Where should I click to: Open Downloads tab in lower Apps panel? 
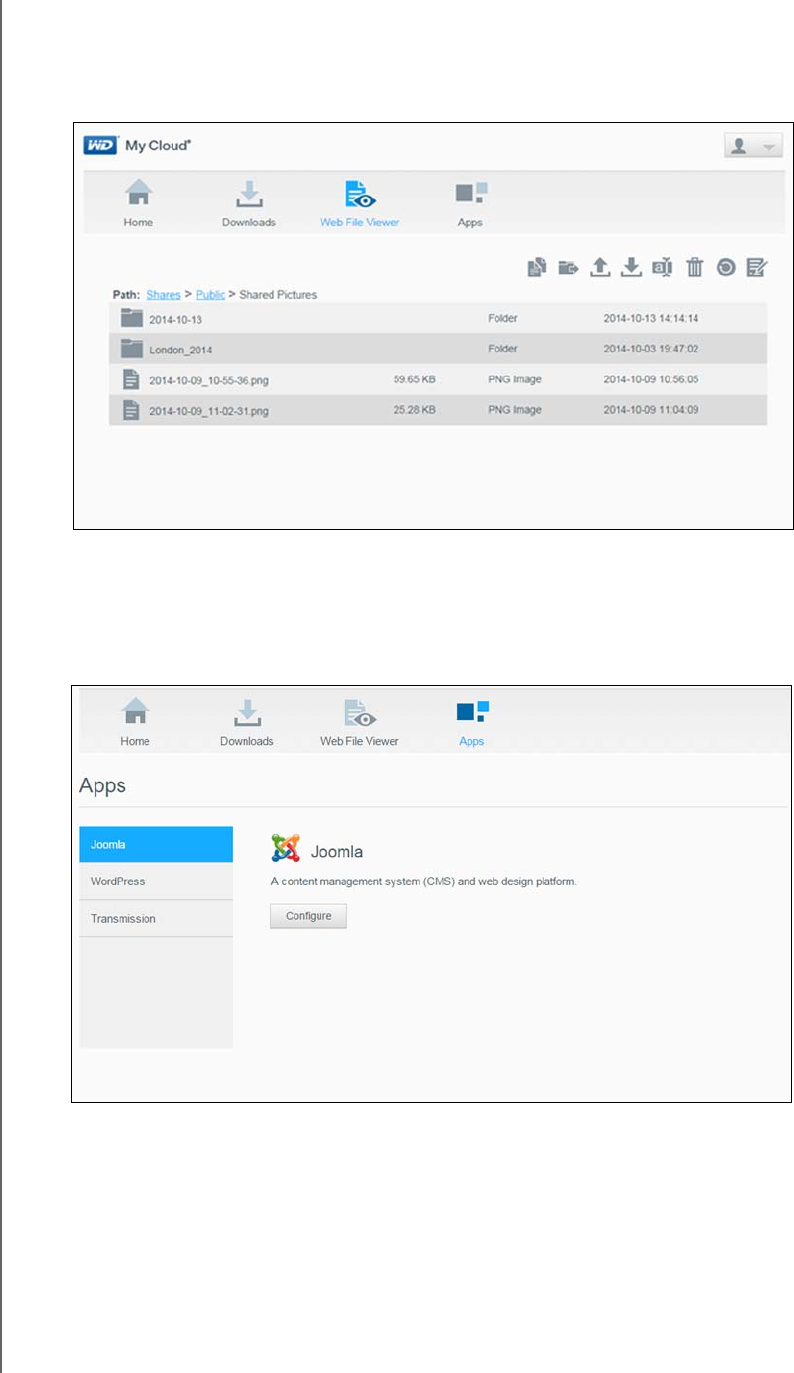(247, 723)
